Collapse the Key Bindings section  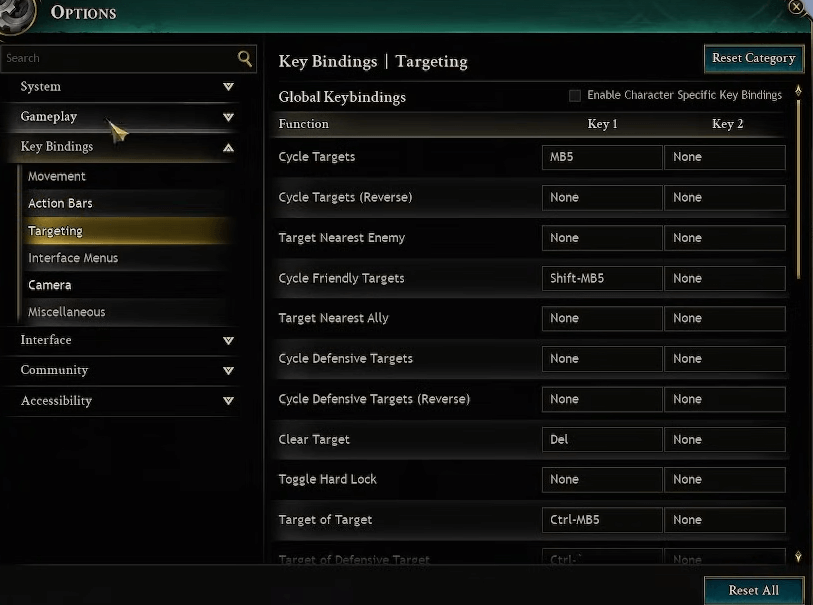228,147
